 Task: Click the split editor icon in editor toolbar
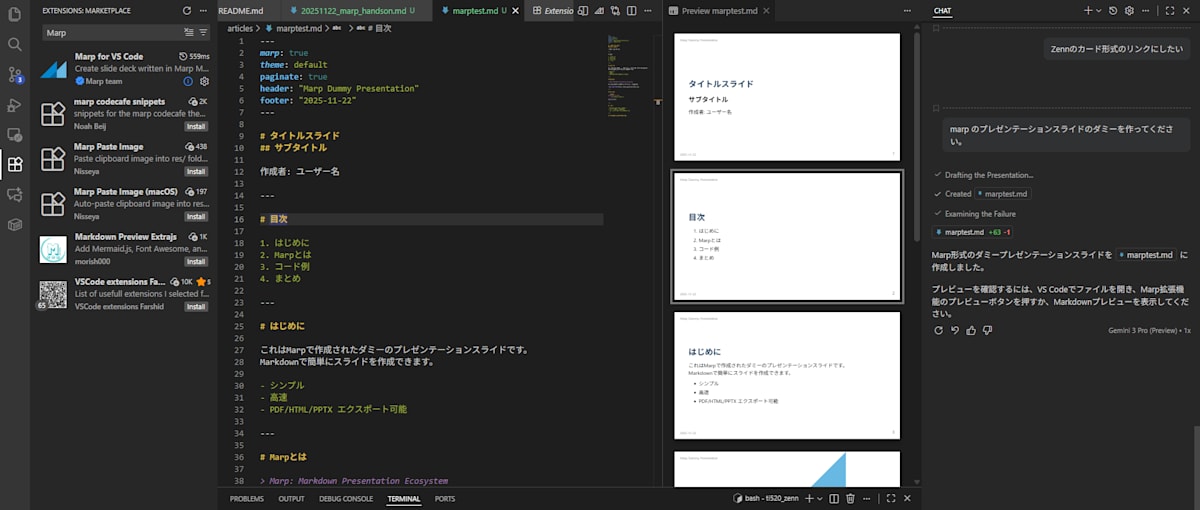(x=633, y=10)
